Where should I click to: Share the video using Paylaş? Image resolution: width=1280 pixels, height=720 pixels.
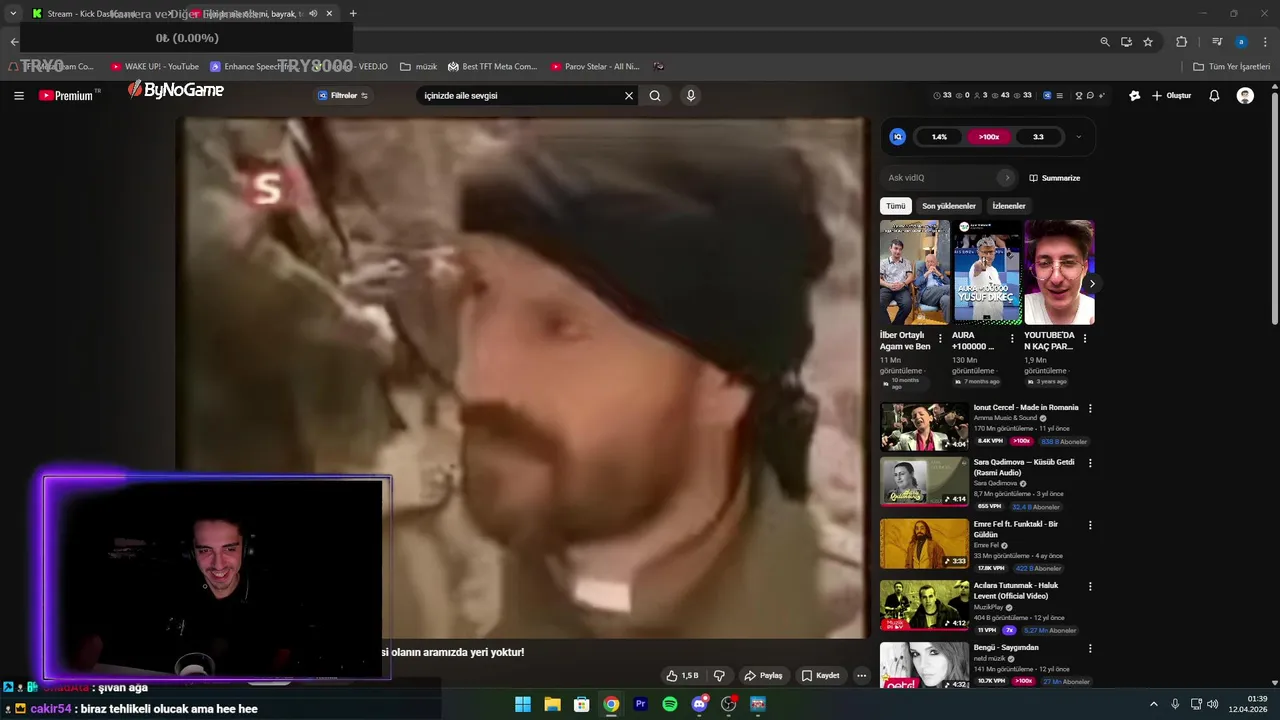pyautogui.click(x=763, y=676)
